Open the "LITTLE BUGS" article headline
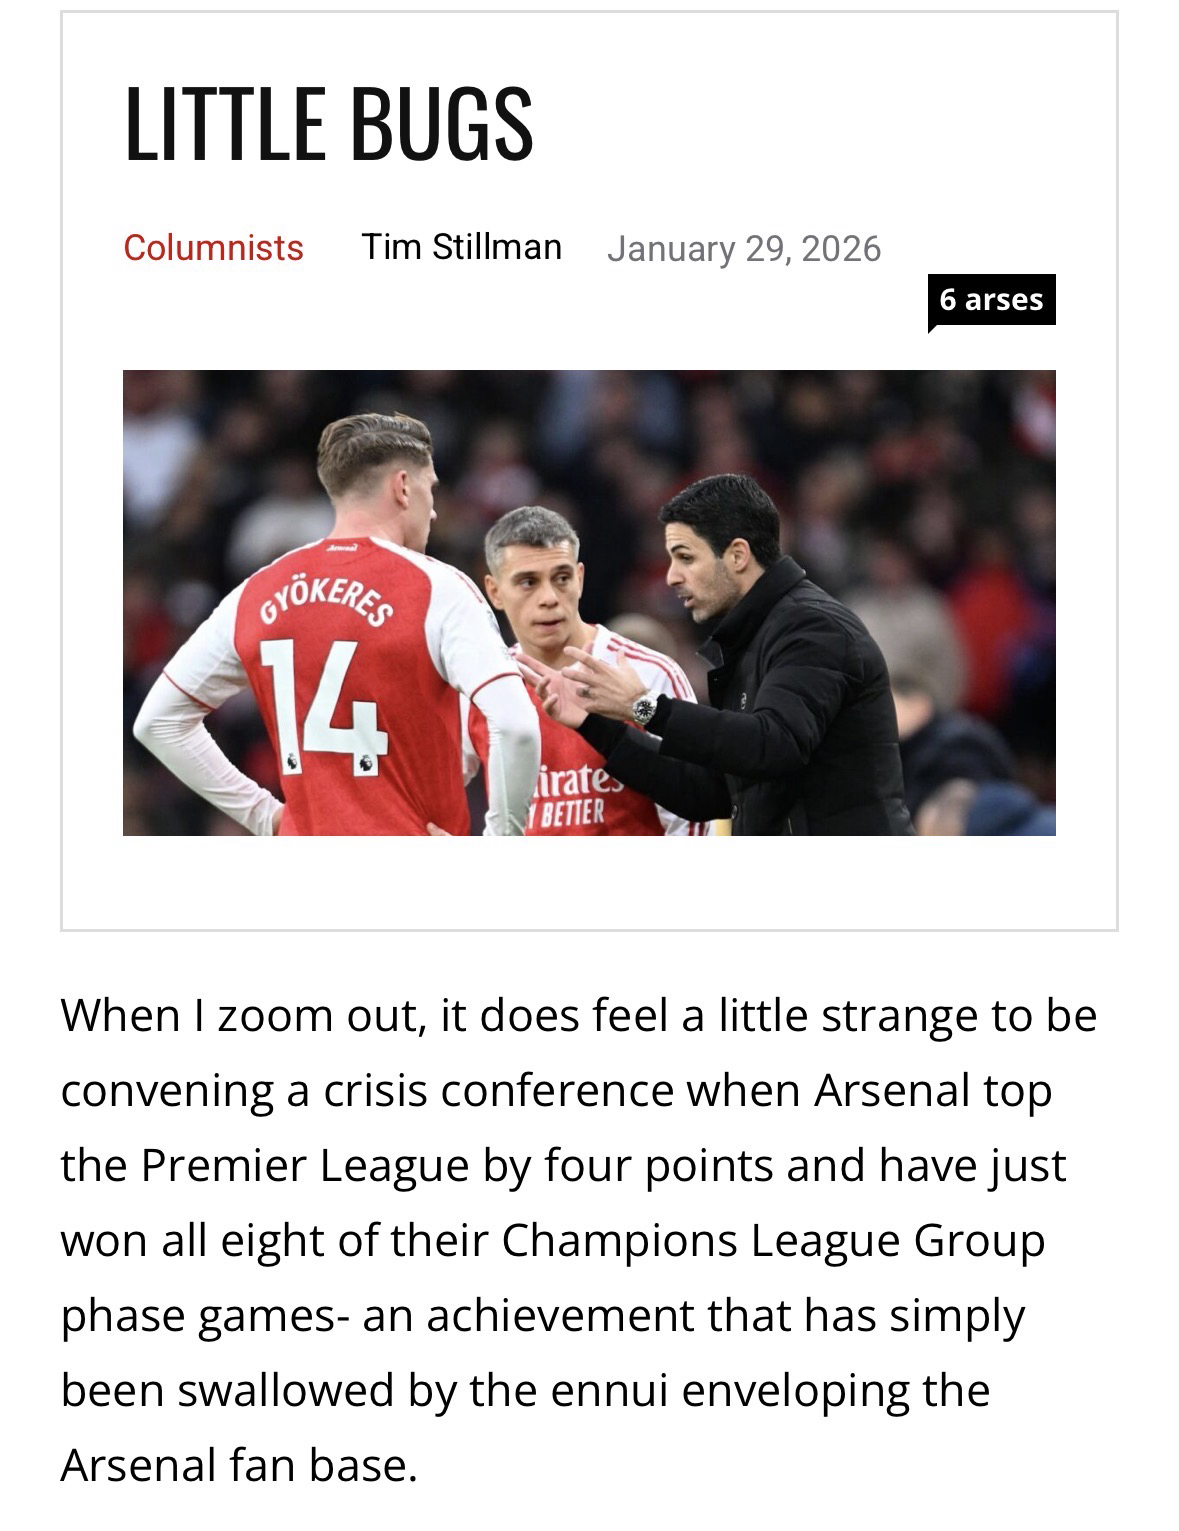The image size is (1179, 1531). click(328, 123)
